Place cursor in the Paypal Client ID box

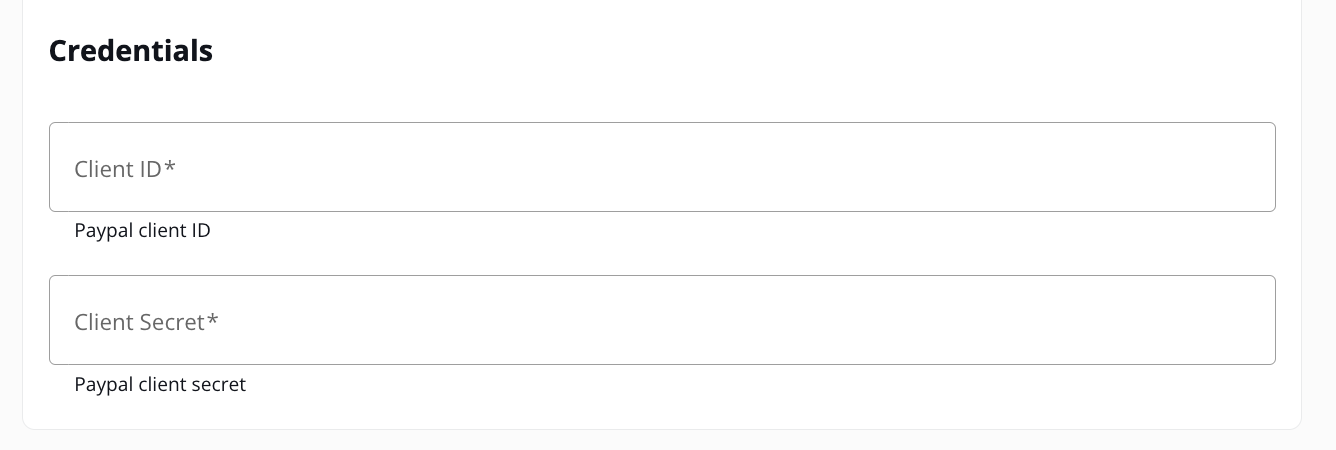click(662, 167)
